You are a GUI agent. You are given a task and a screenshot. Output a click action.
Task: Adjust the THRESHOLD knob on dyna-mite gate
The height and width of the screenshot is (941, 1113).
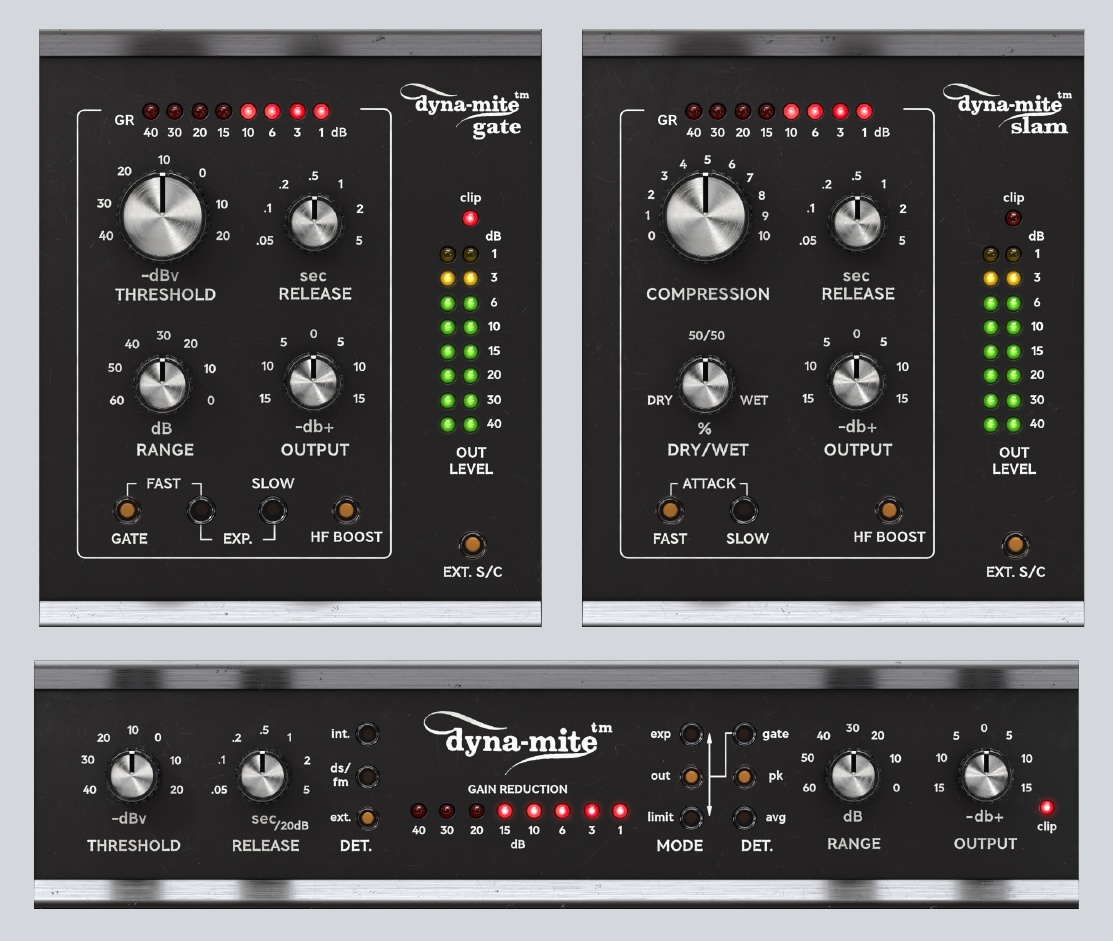point(163,216)
